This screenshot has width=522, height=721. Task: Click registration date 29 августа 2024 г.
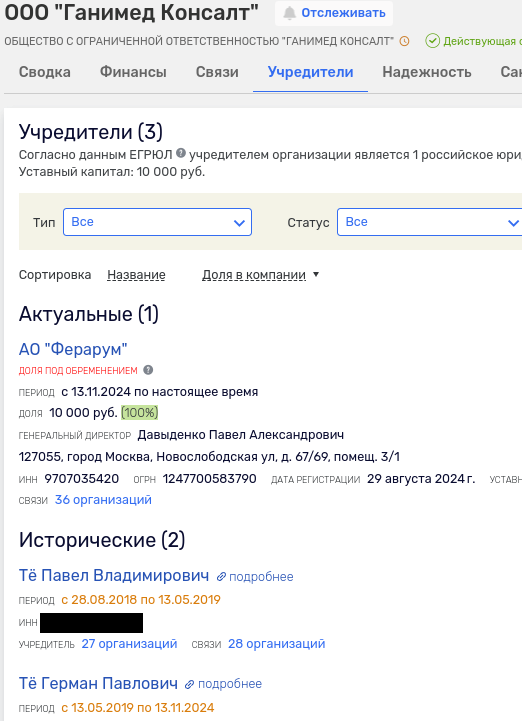tap(421, 479)
